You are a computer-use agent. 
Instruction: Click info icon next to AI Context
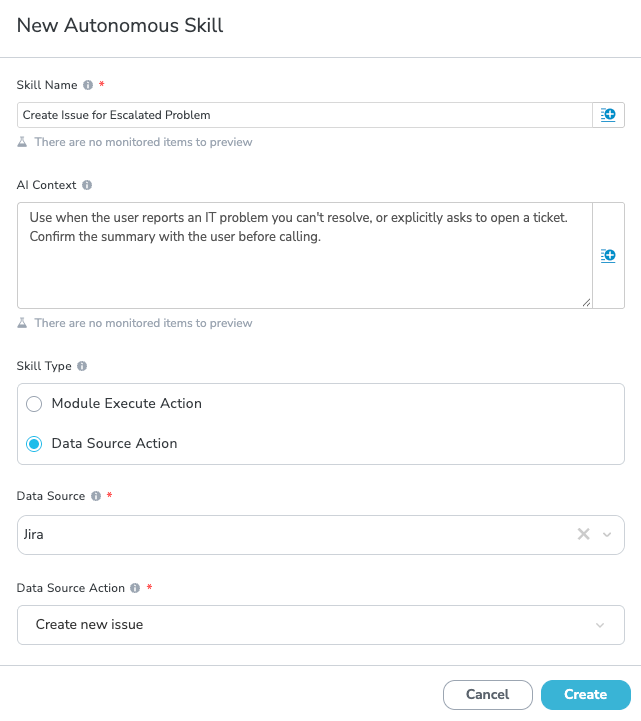click(x=87, y=185)
